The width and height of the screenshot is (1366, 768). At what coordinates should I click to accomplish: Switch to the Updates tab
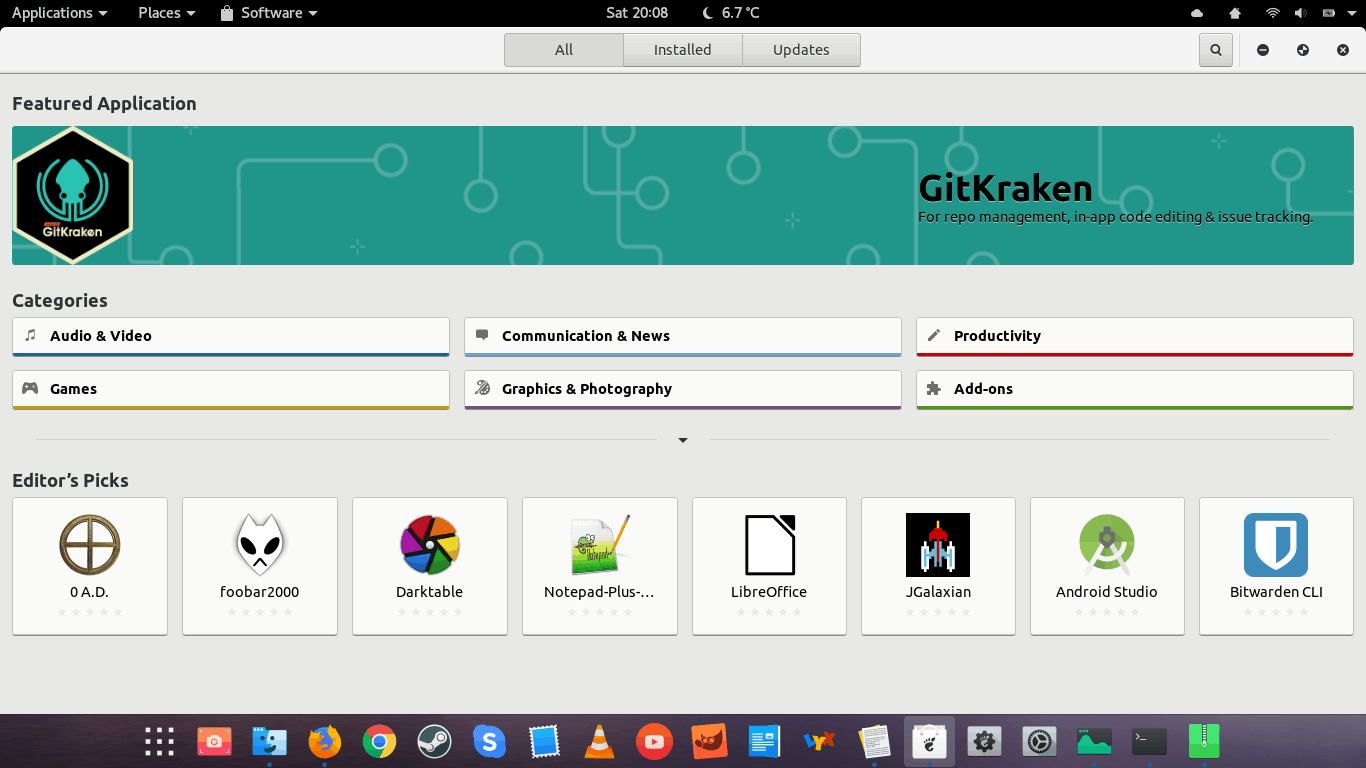click(x=801, y=50)
